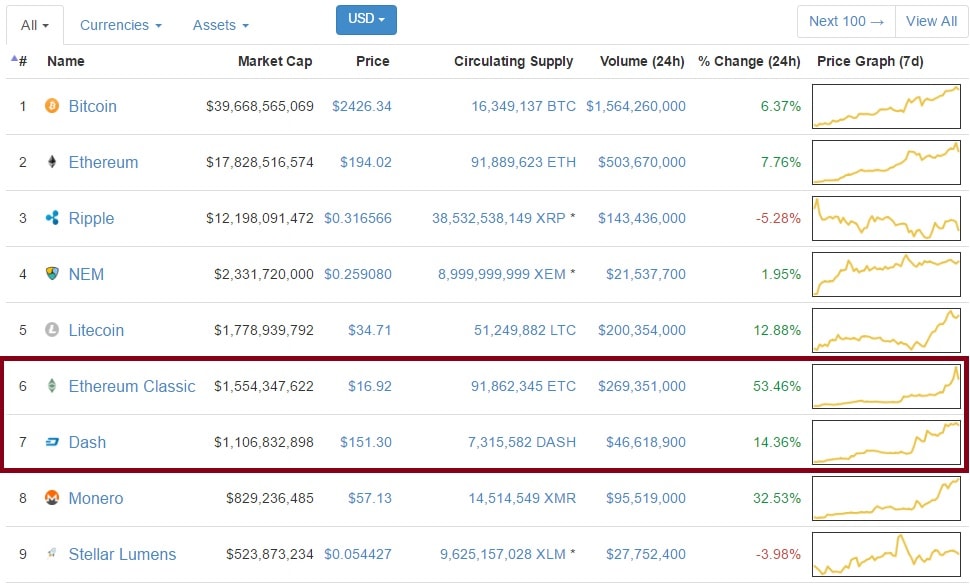Screen dimensions: 970x586
Task: Expand the Currencies dropdown menu
Action: click(121, 25)
